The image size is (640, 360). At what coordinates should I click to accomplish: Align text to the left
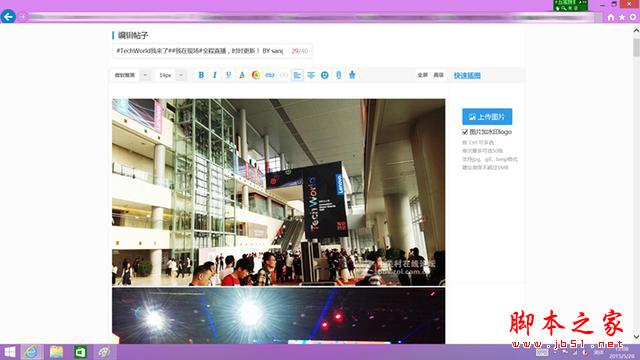297,75
